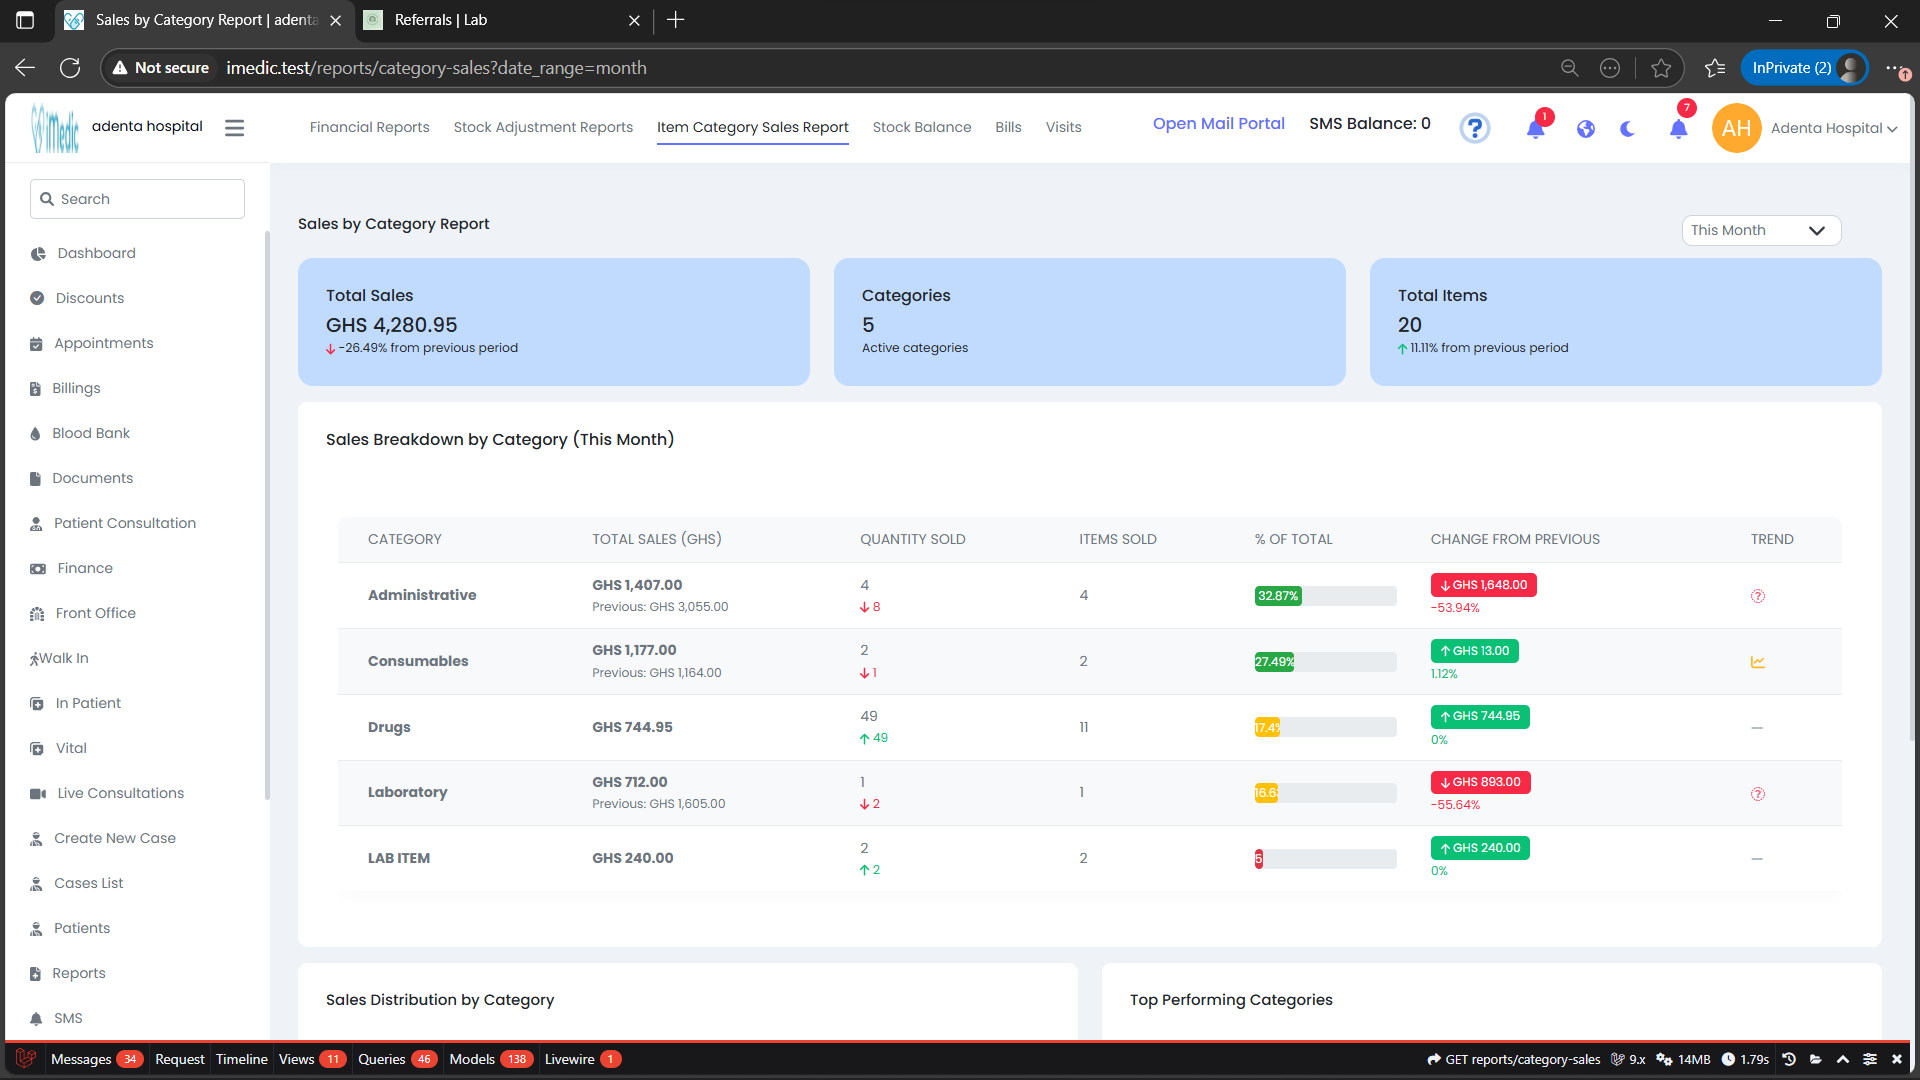
Task: Click the Live Consultations video icon
Action: click(x=38, y=794)
